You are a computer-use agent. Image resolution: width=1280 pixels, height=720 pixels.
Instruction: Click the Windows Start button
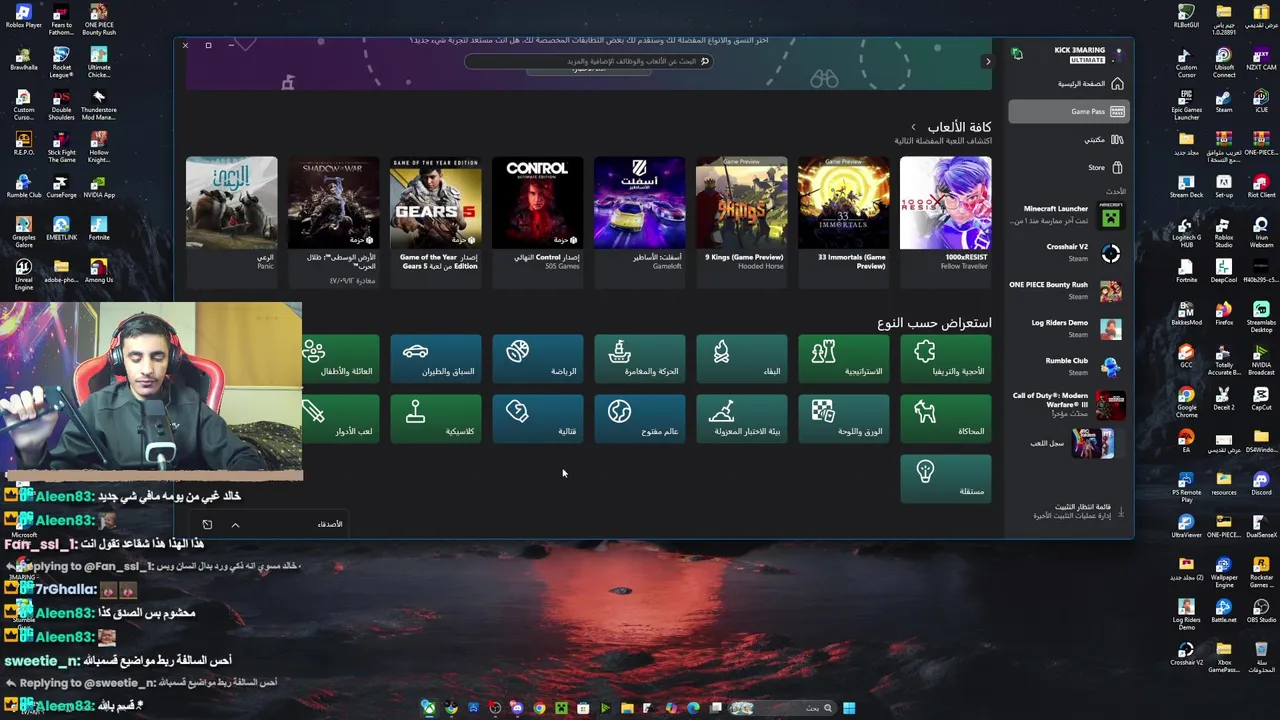pos(849,708)
